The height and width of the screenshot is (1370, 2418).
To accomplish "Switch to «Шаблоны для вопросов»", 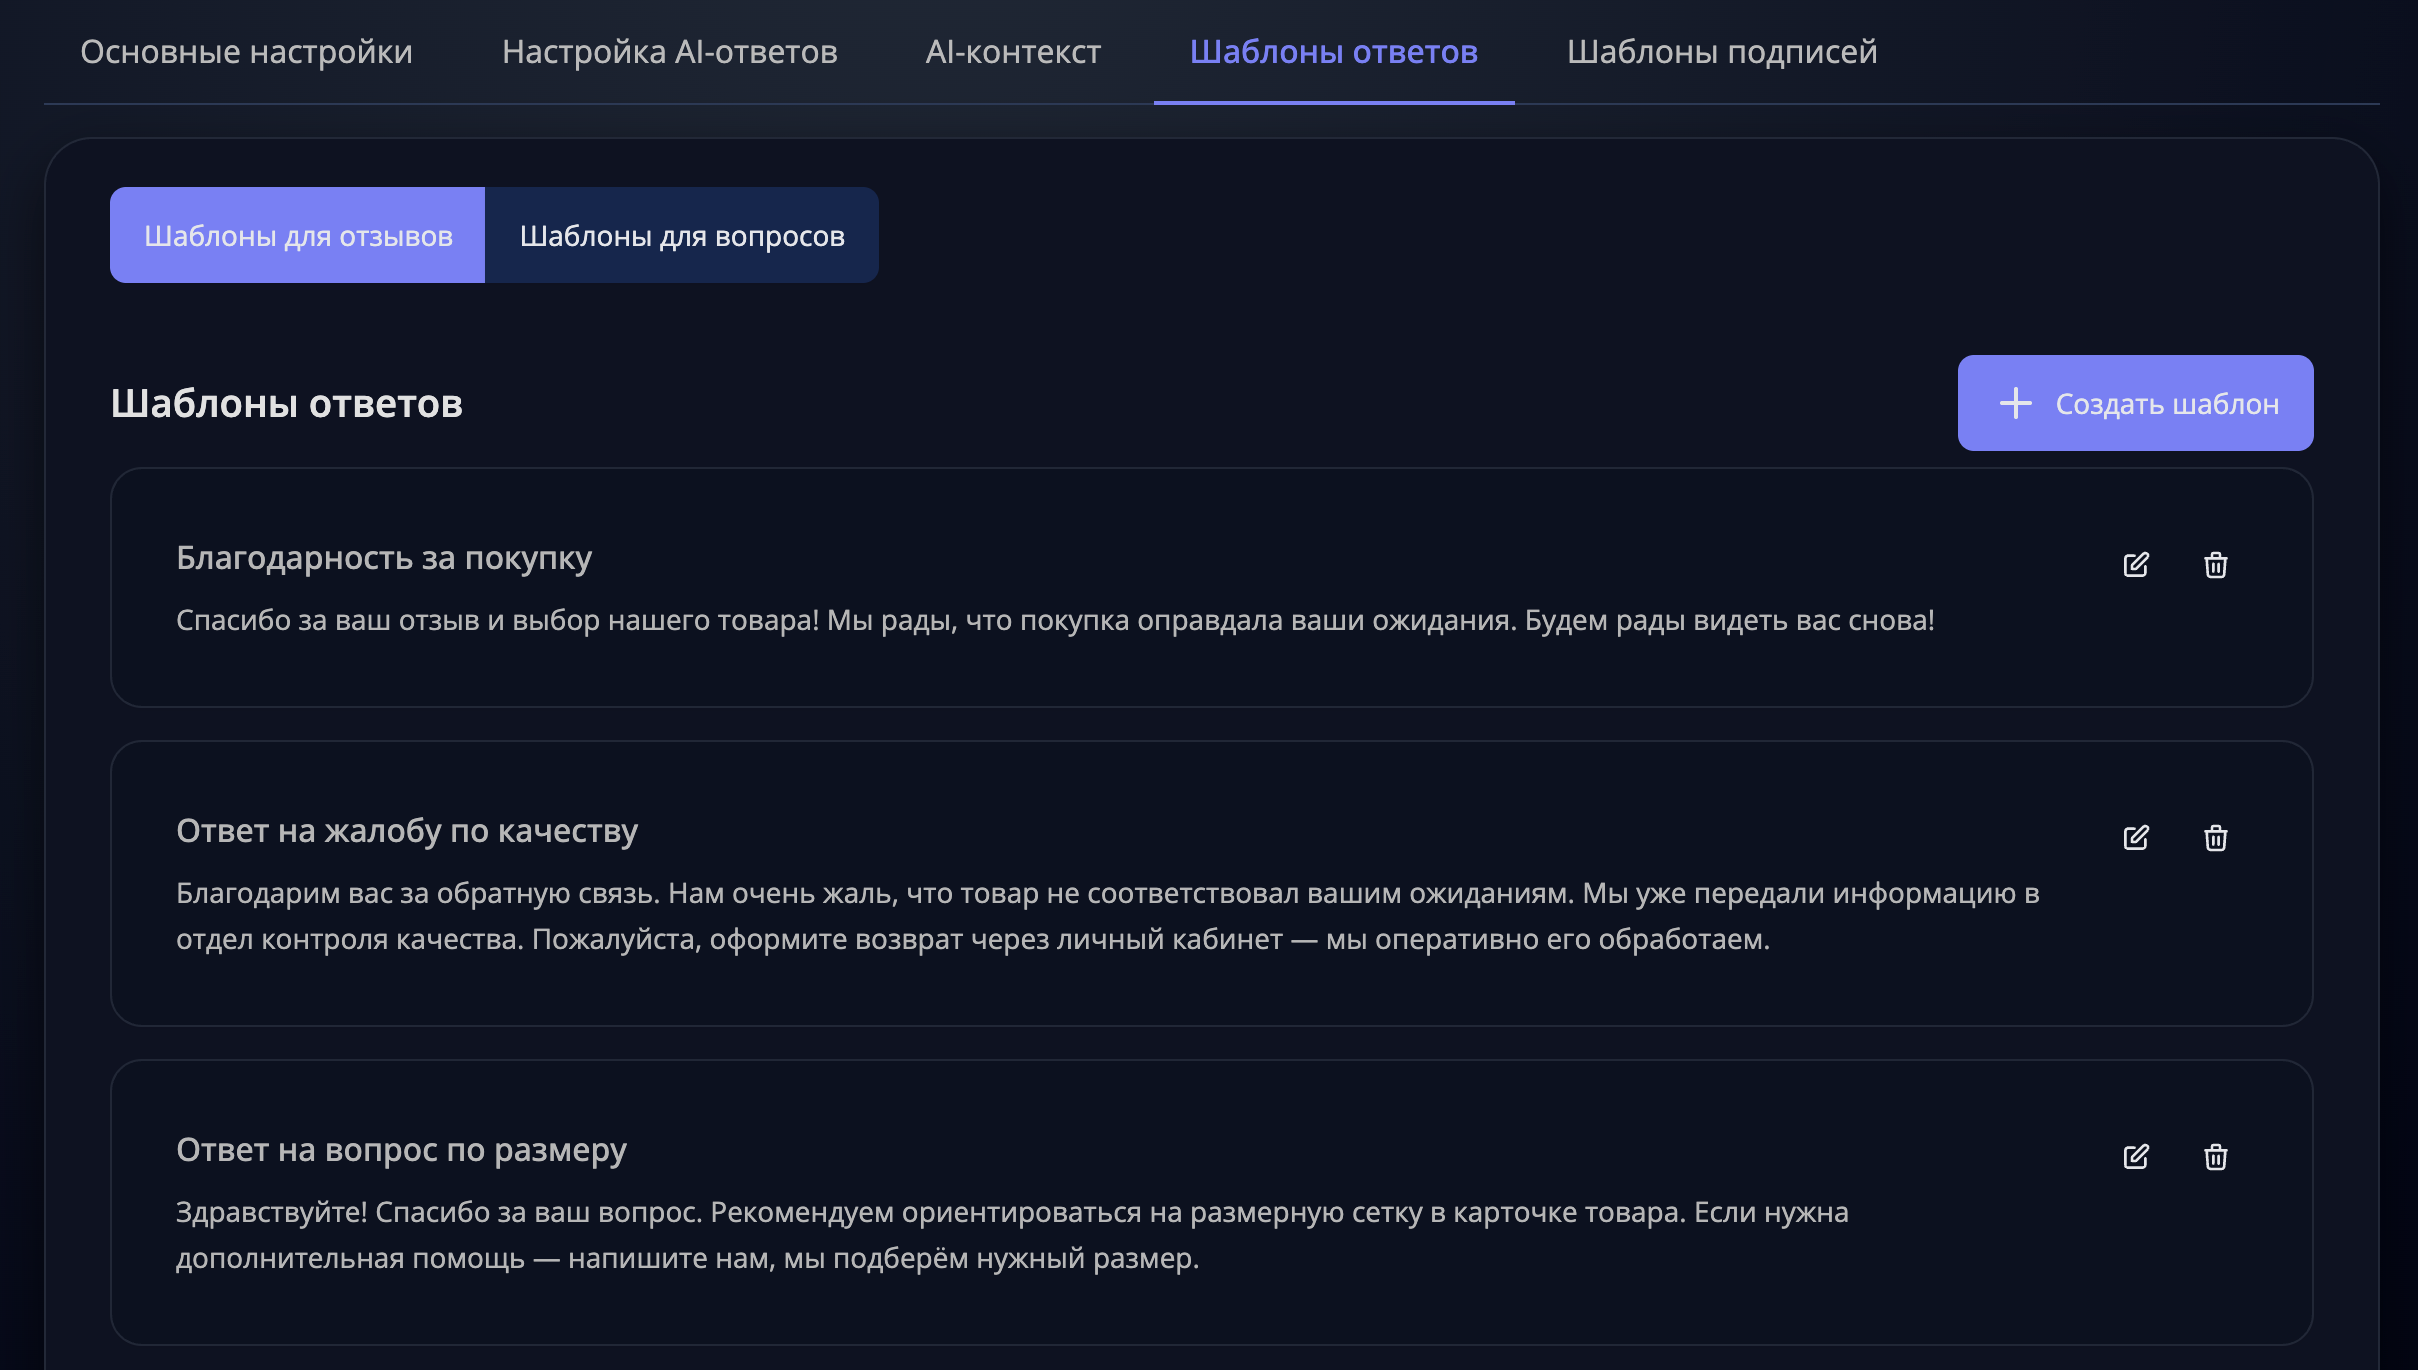I will tap(681, 235).
